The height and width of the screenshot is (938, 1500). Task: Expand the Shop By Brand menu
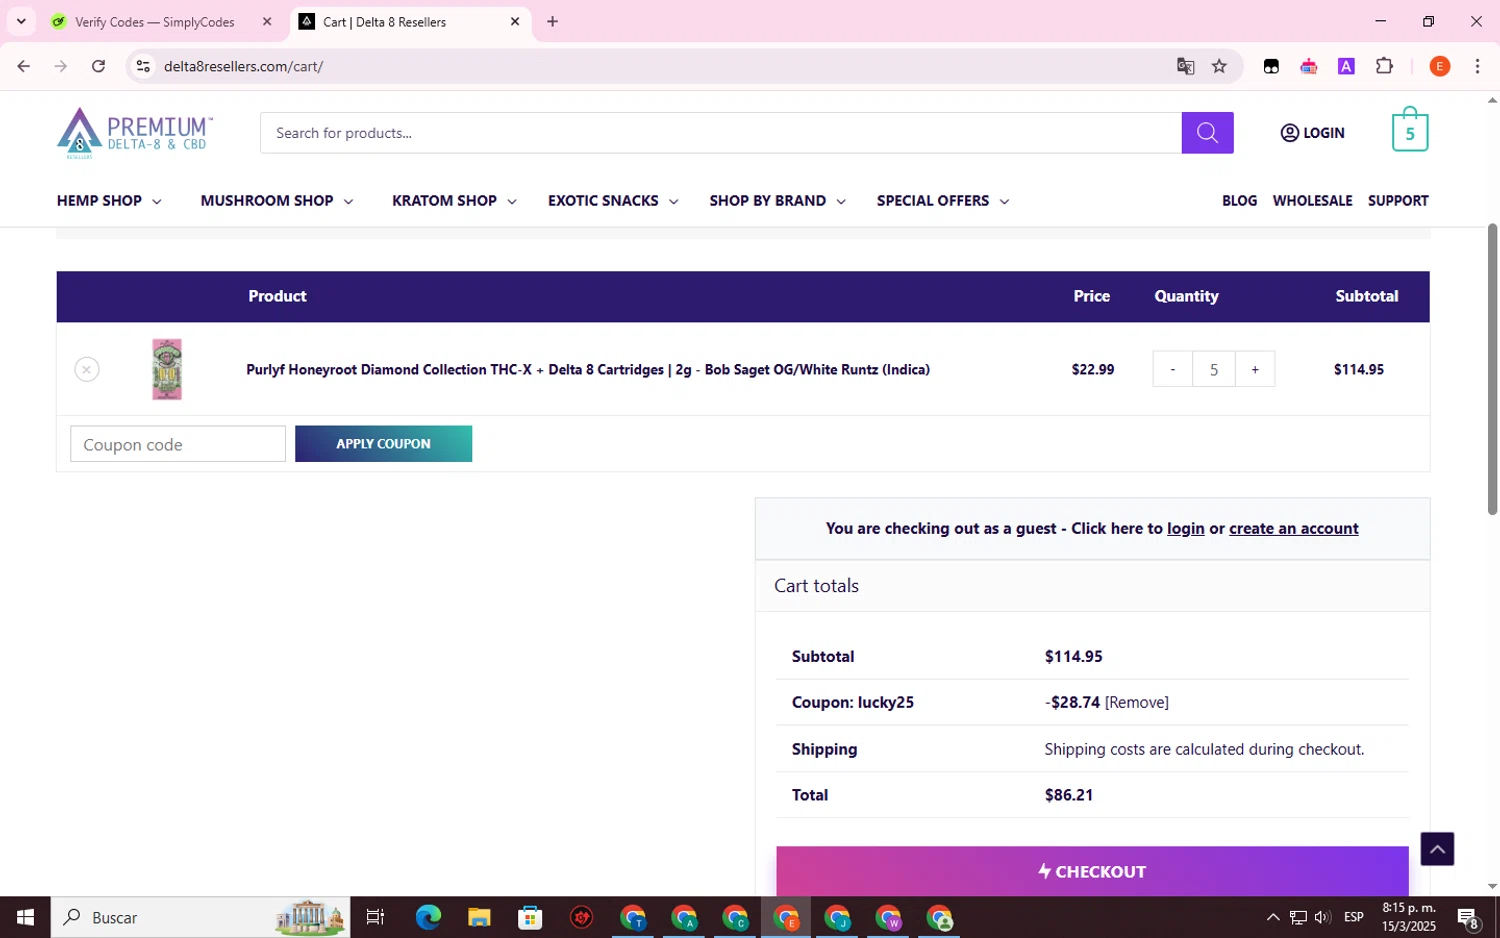[x=777, y=201]
